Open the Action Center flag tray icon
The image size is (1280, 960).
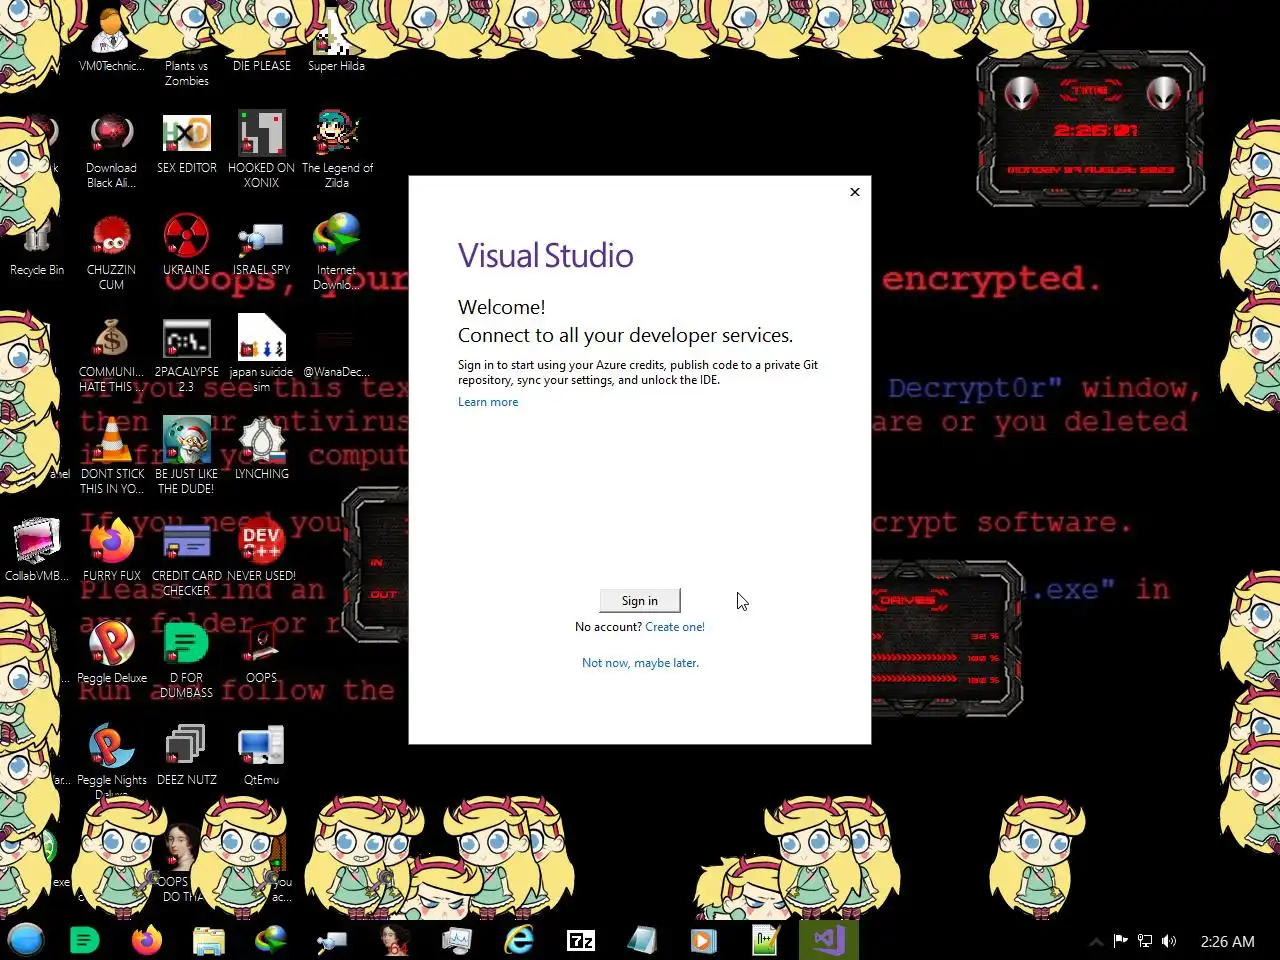pos(1120,941)
